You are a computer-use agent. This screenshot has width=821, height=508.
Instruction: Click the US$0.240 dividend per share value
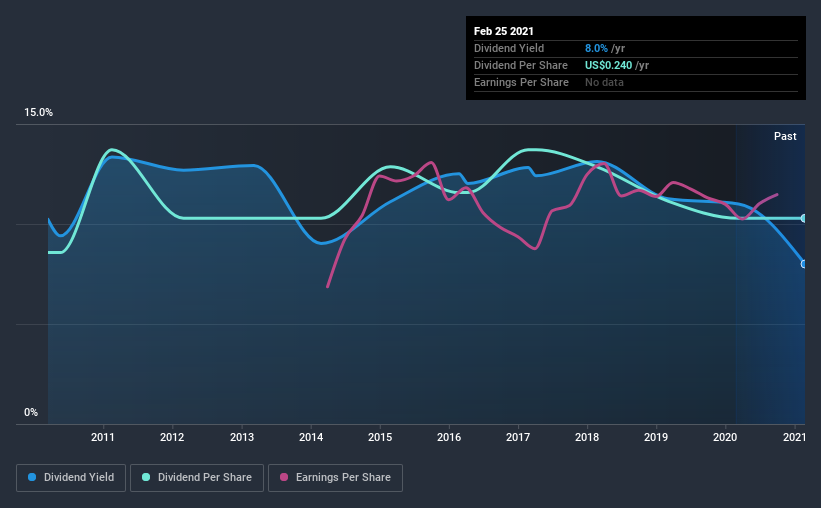608,65
